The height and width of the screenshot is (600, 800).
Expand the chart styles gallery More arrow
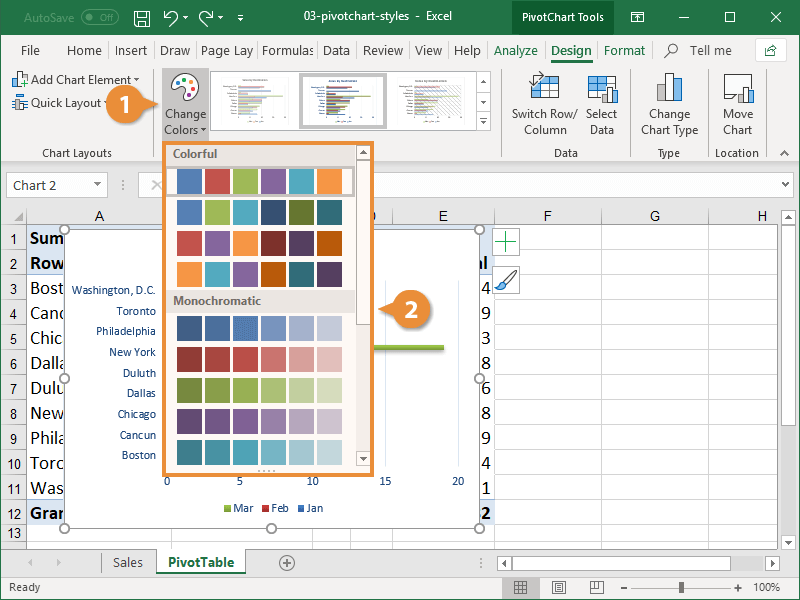(483, 122)
